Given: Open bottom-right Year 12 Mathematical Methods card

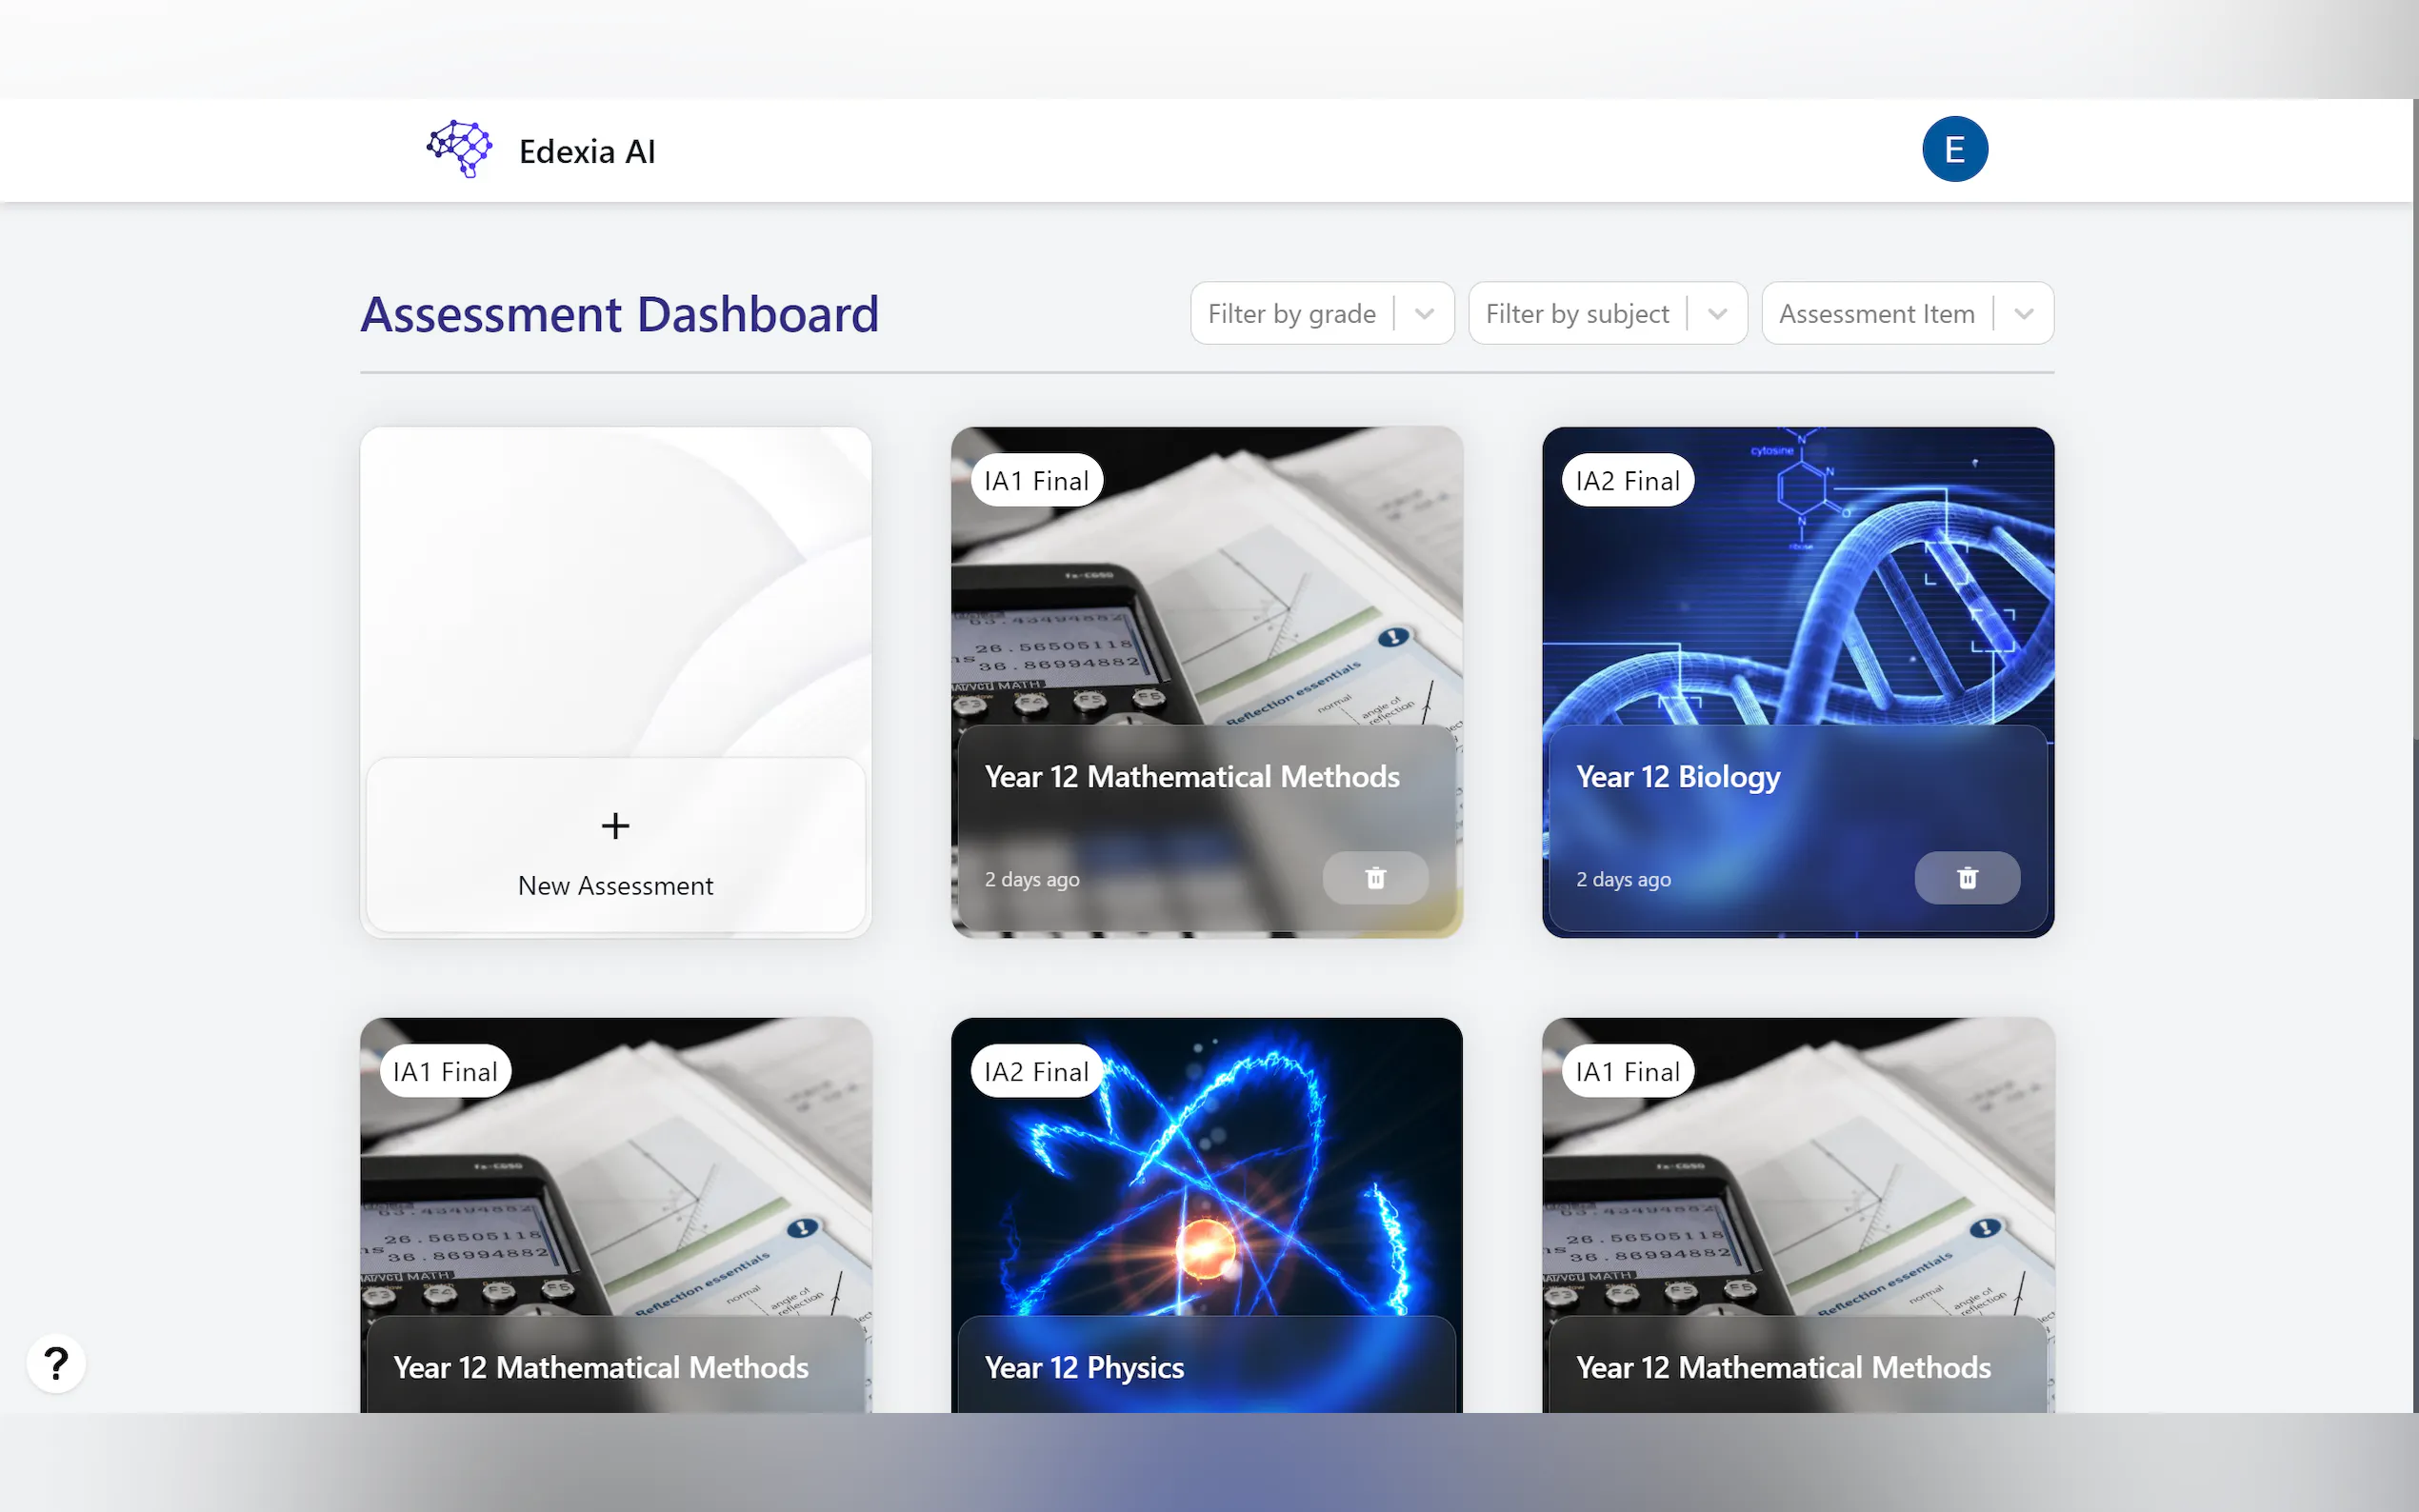Looking at the screenshot, I should click(1783, 1367).
